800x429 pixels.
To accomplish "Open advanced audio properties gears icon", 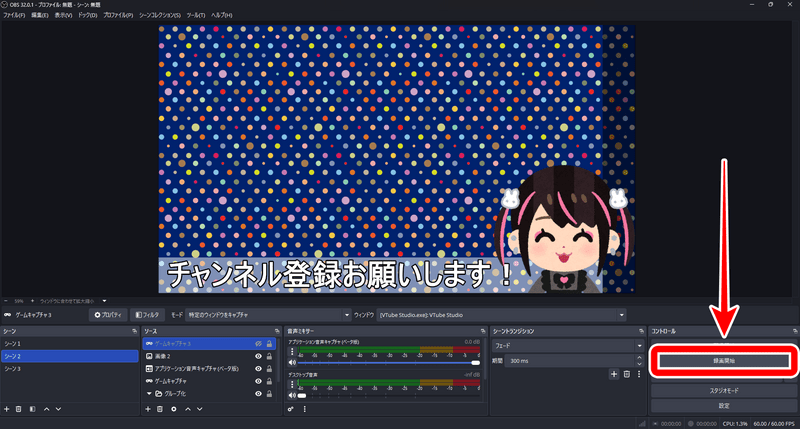I will (290, 409).
